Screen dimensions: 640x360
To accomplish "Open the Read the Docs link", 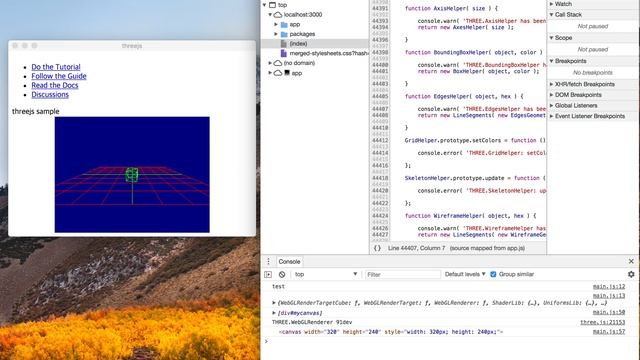I will (55, 85).
